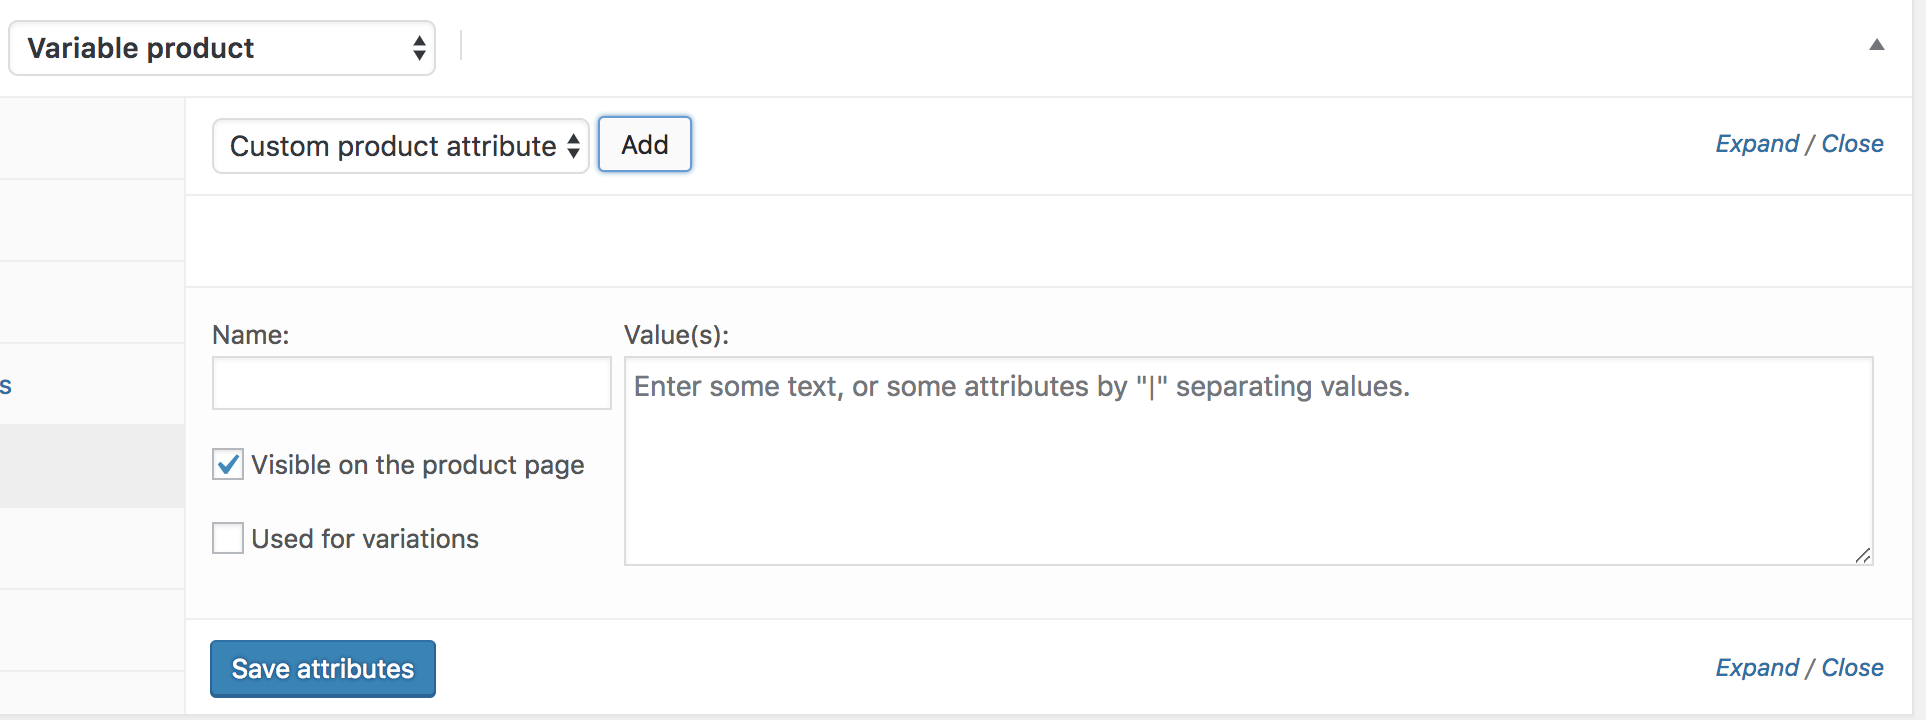Click the highlighted tab in the left sidebar
The width and height of the screenshot is (1926, 720).
coord(90,465)
